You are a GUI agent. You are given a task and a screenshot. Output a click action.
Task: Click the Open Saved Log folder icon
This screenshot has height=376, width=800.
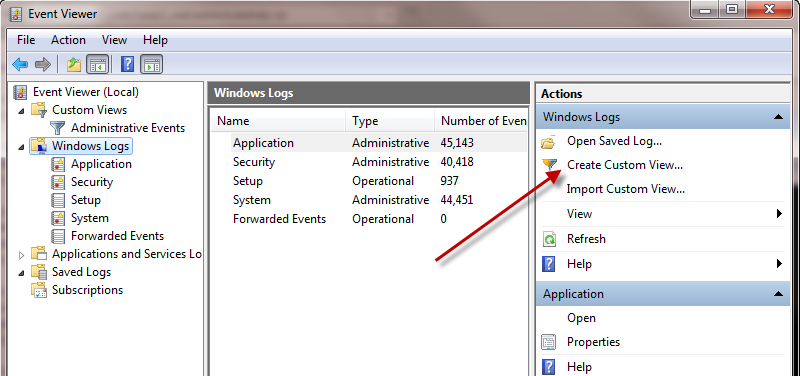[x=548, y=142]
